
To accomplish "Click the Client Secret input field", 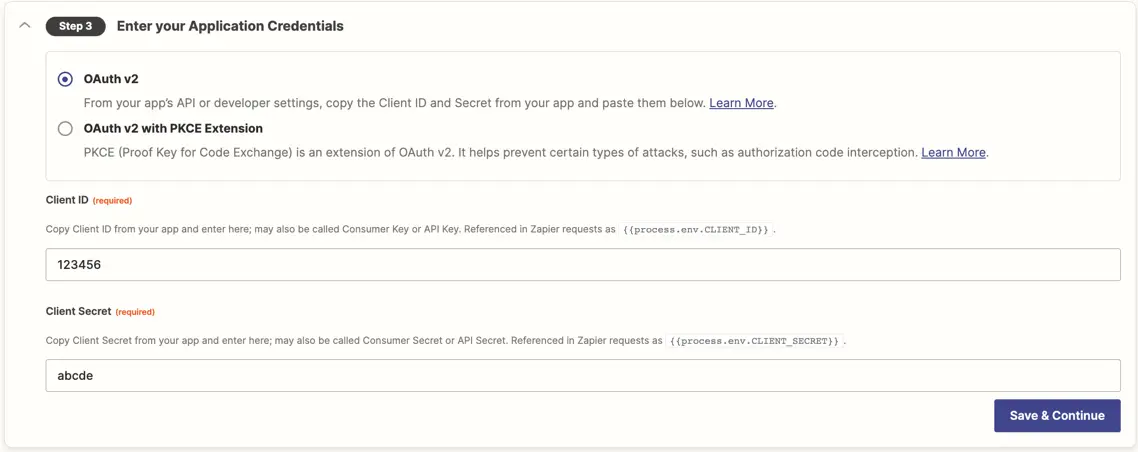I will click(x=583, y=376).
